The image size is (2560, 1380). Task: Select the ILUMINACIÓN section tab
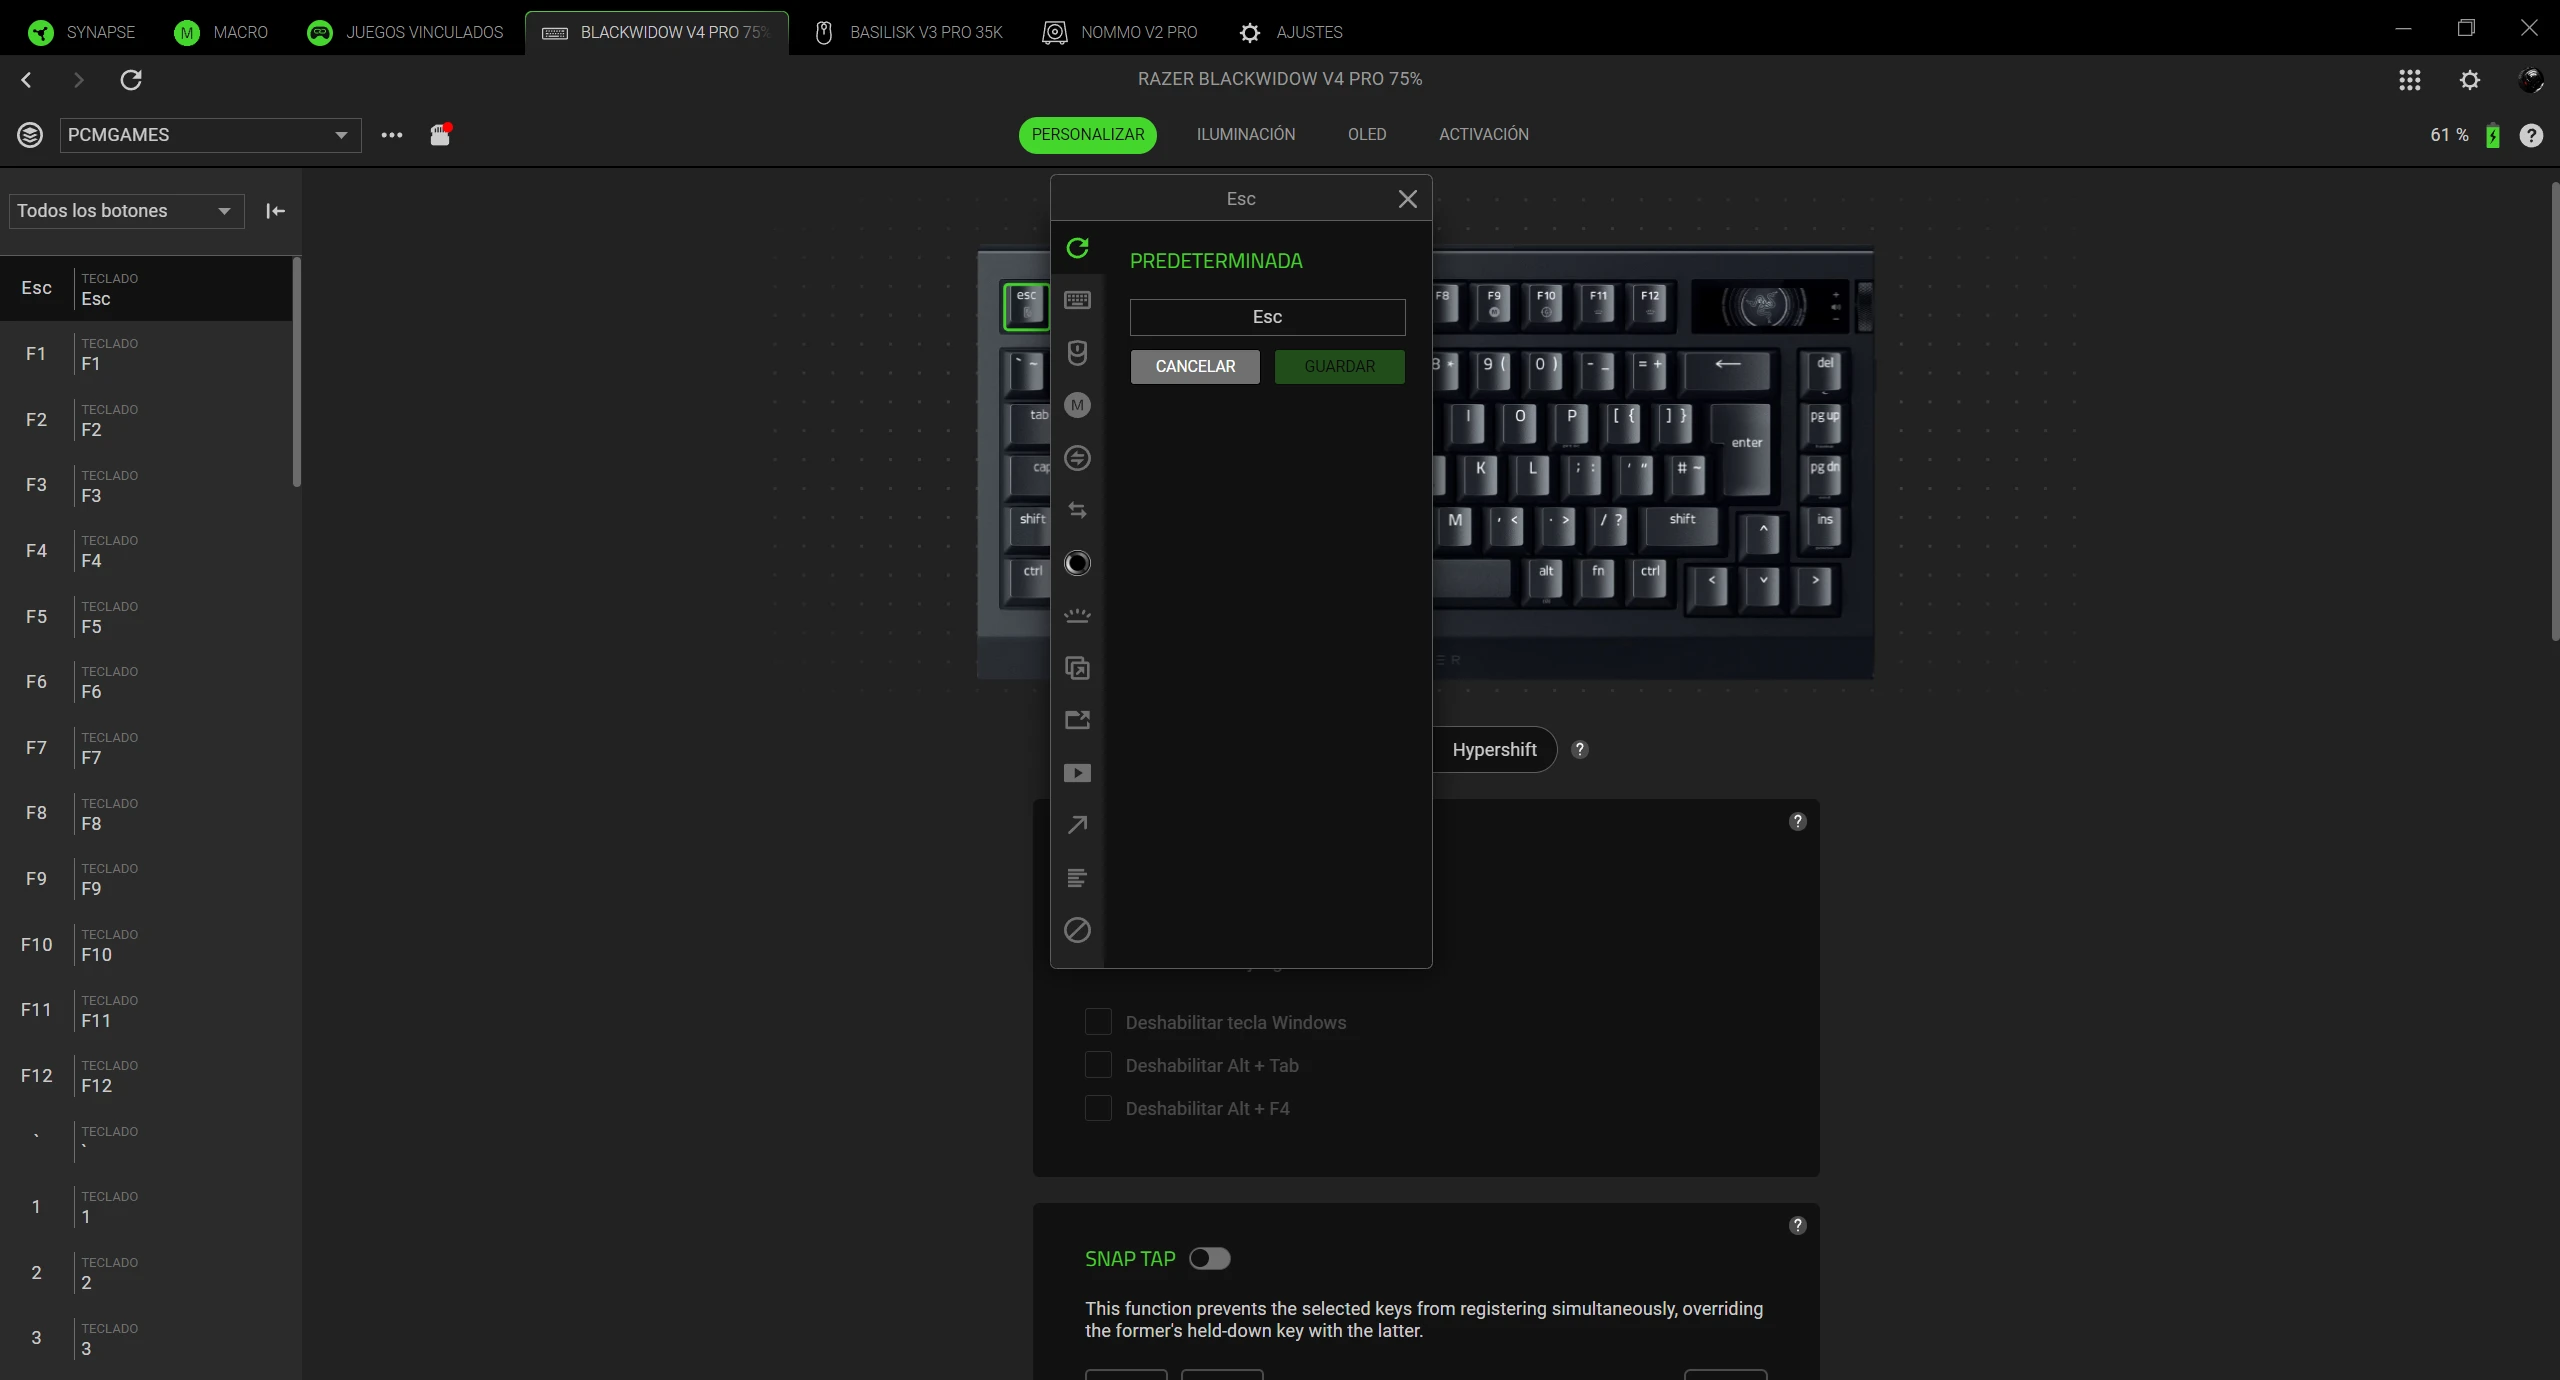(1246, 135)
